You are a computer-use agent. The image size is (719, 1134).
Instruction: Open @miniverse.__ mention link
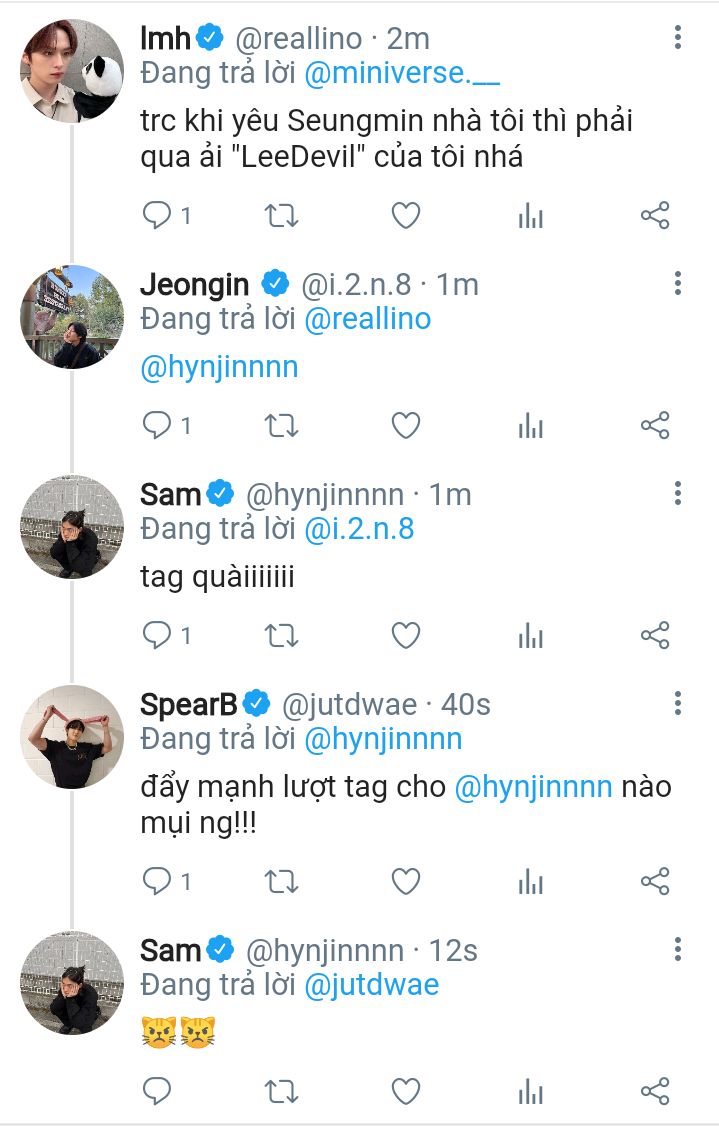point(401,74)
